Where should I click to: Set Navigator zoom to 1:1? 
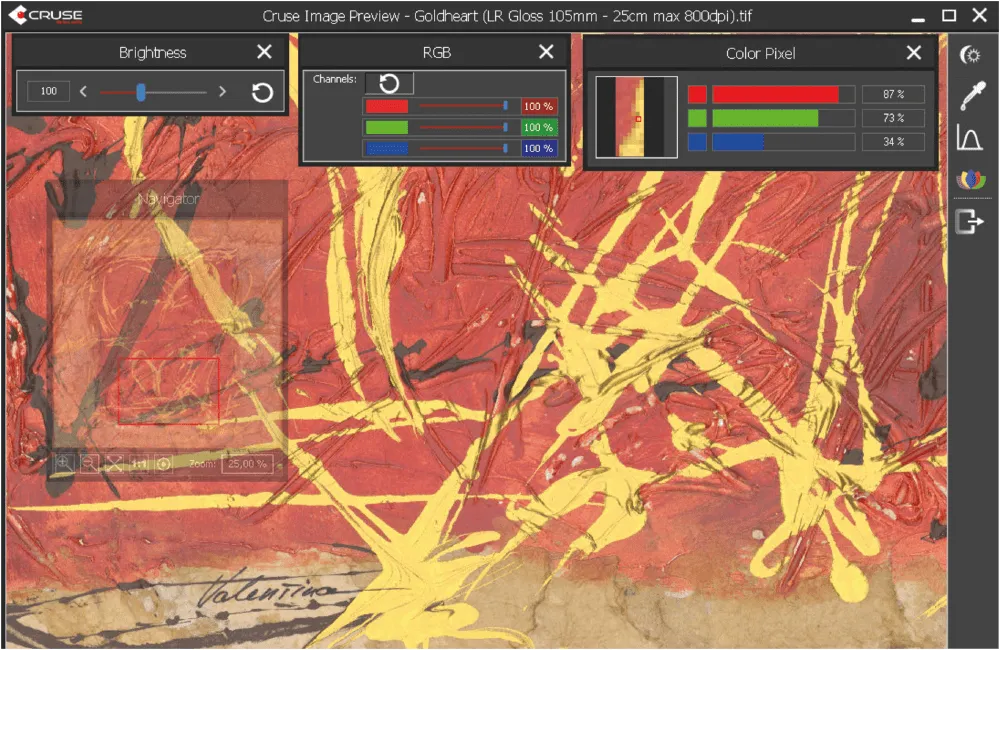(139, 463)
